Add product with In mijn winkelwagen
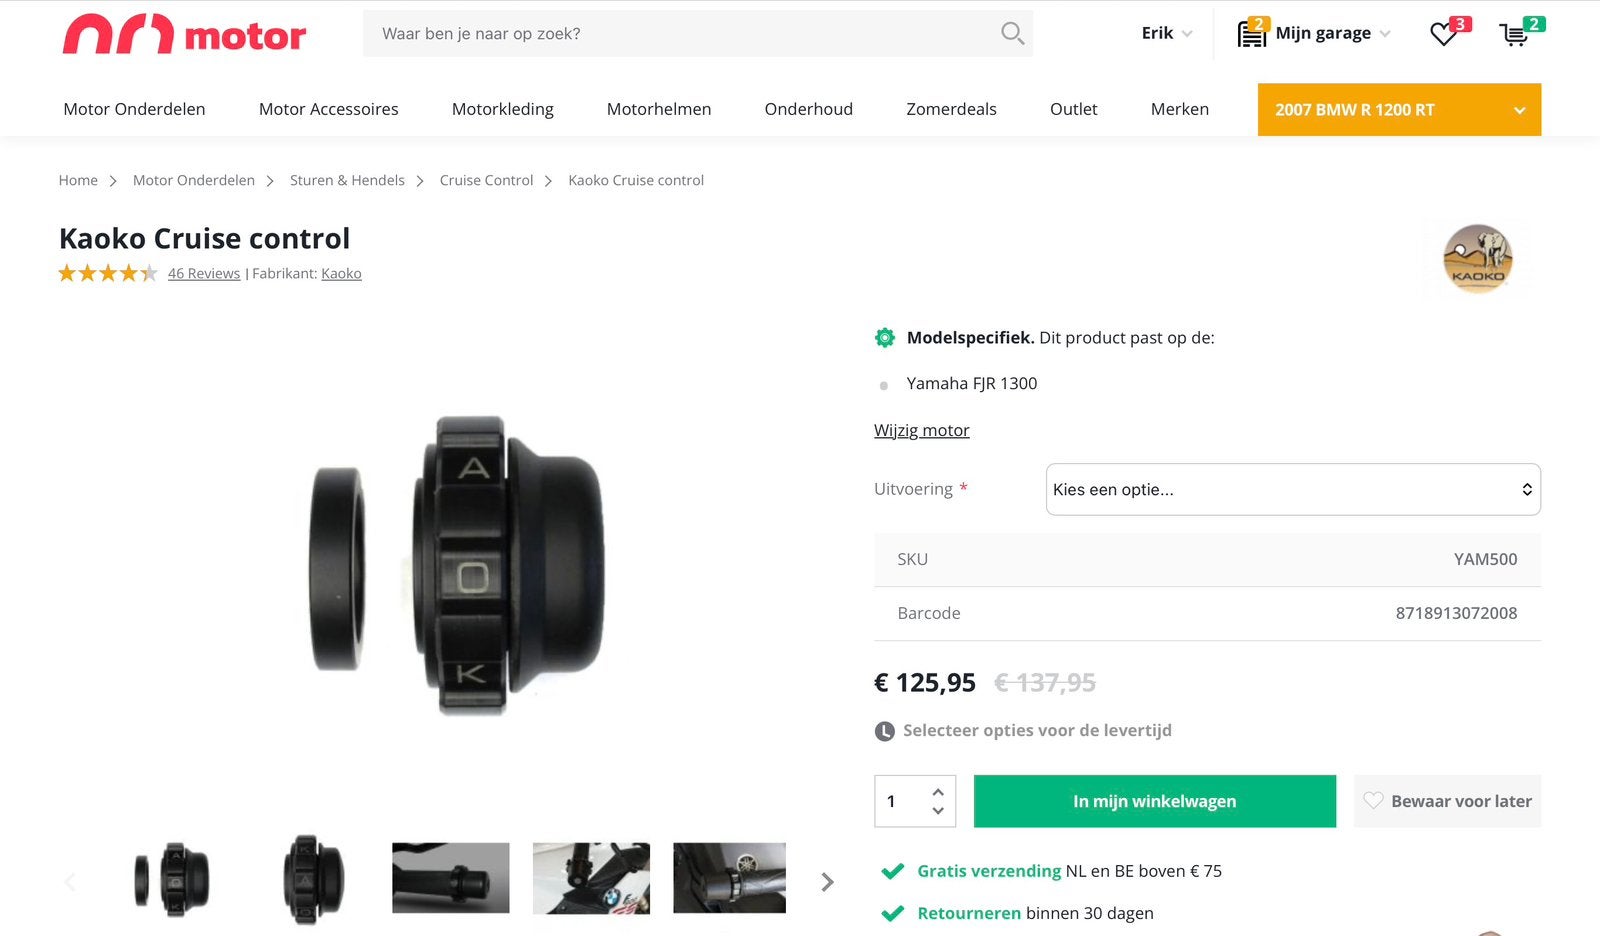 click(x=1155, y=801)
